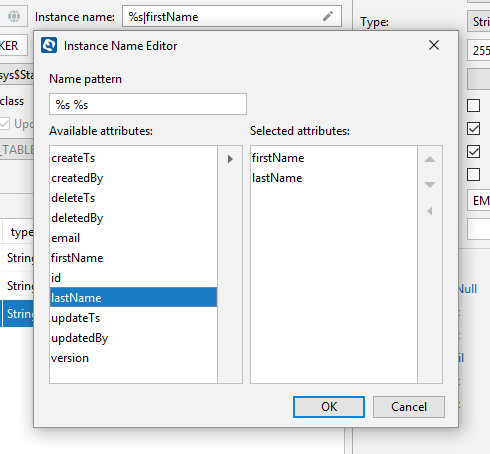
Task: Choose version attribute from available list
Action: [x=133, y=358]
